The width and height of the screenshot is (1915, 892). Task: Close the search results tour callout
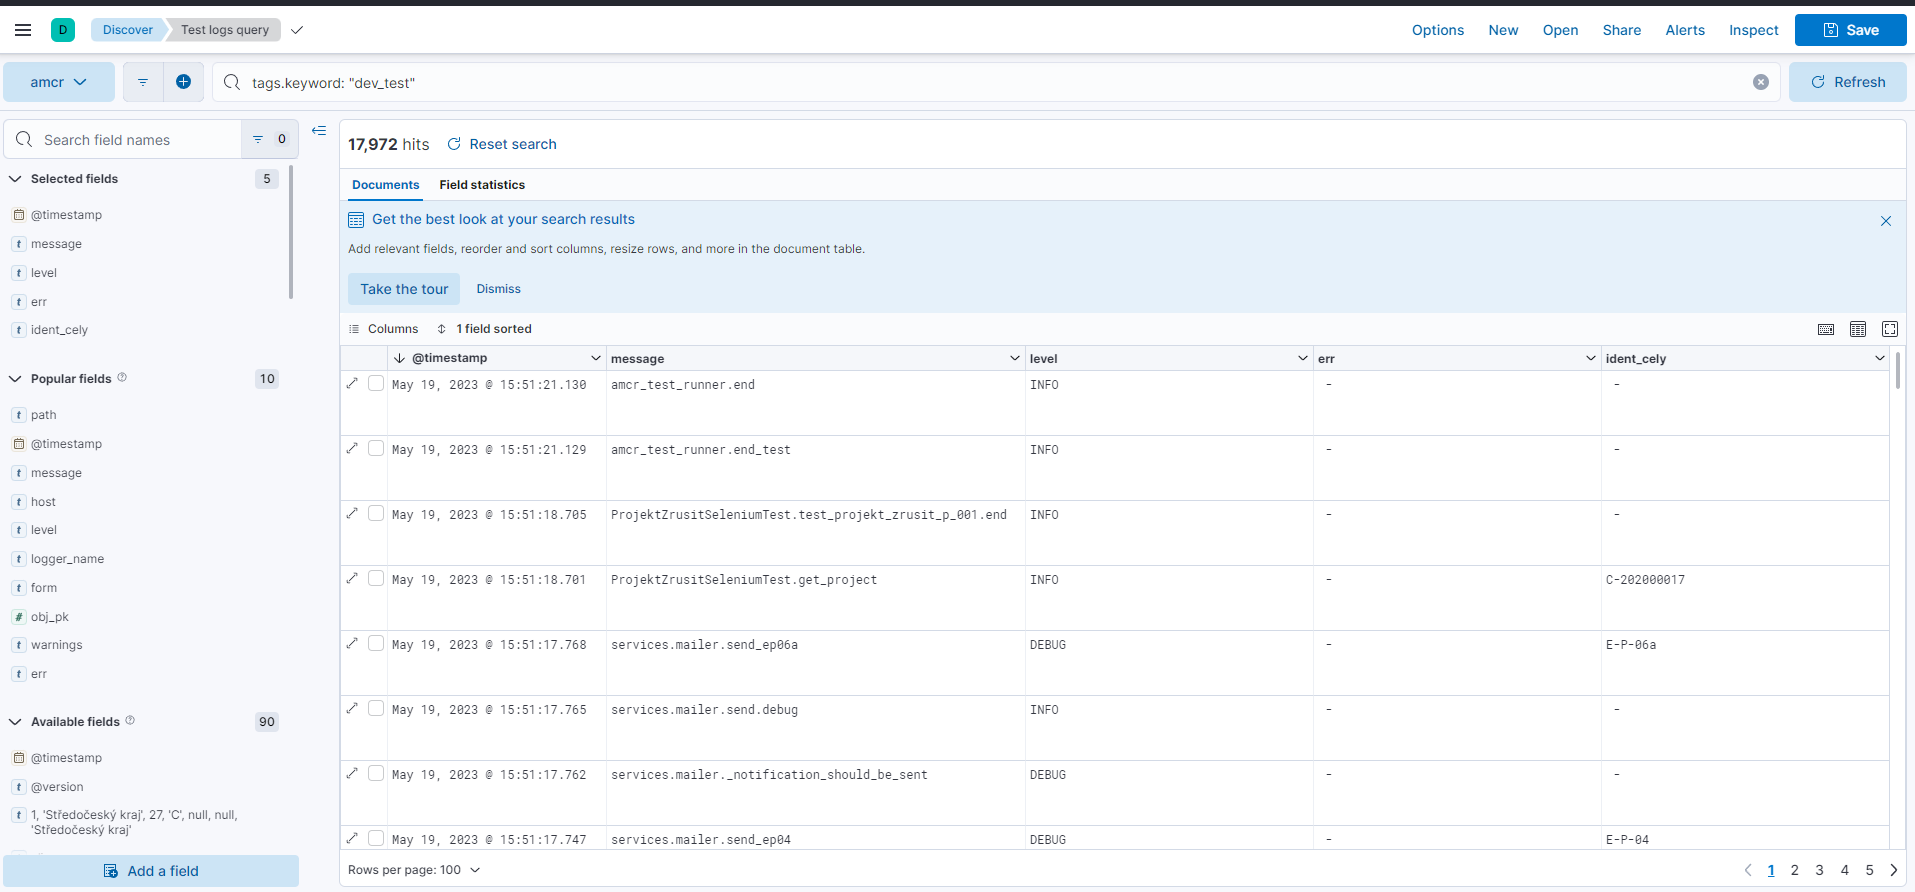tap(1886, 221)
